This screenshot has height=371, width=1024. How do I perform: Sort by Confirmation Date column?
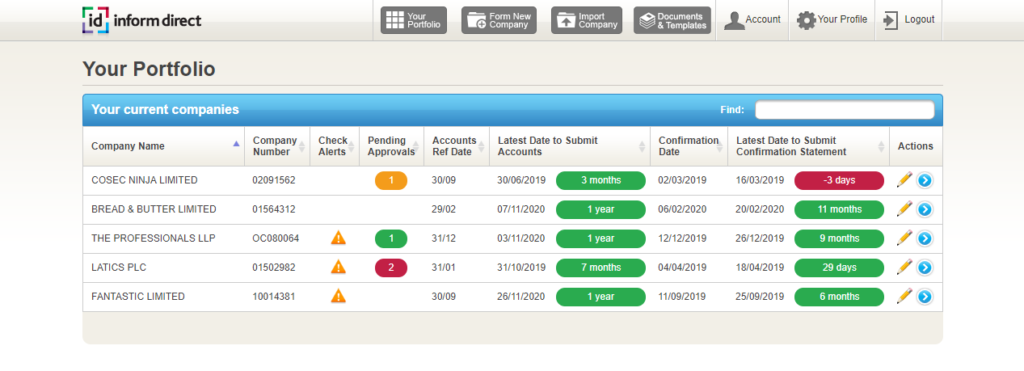click(x=689, y=146)
